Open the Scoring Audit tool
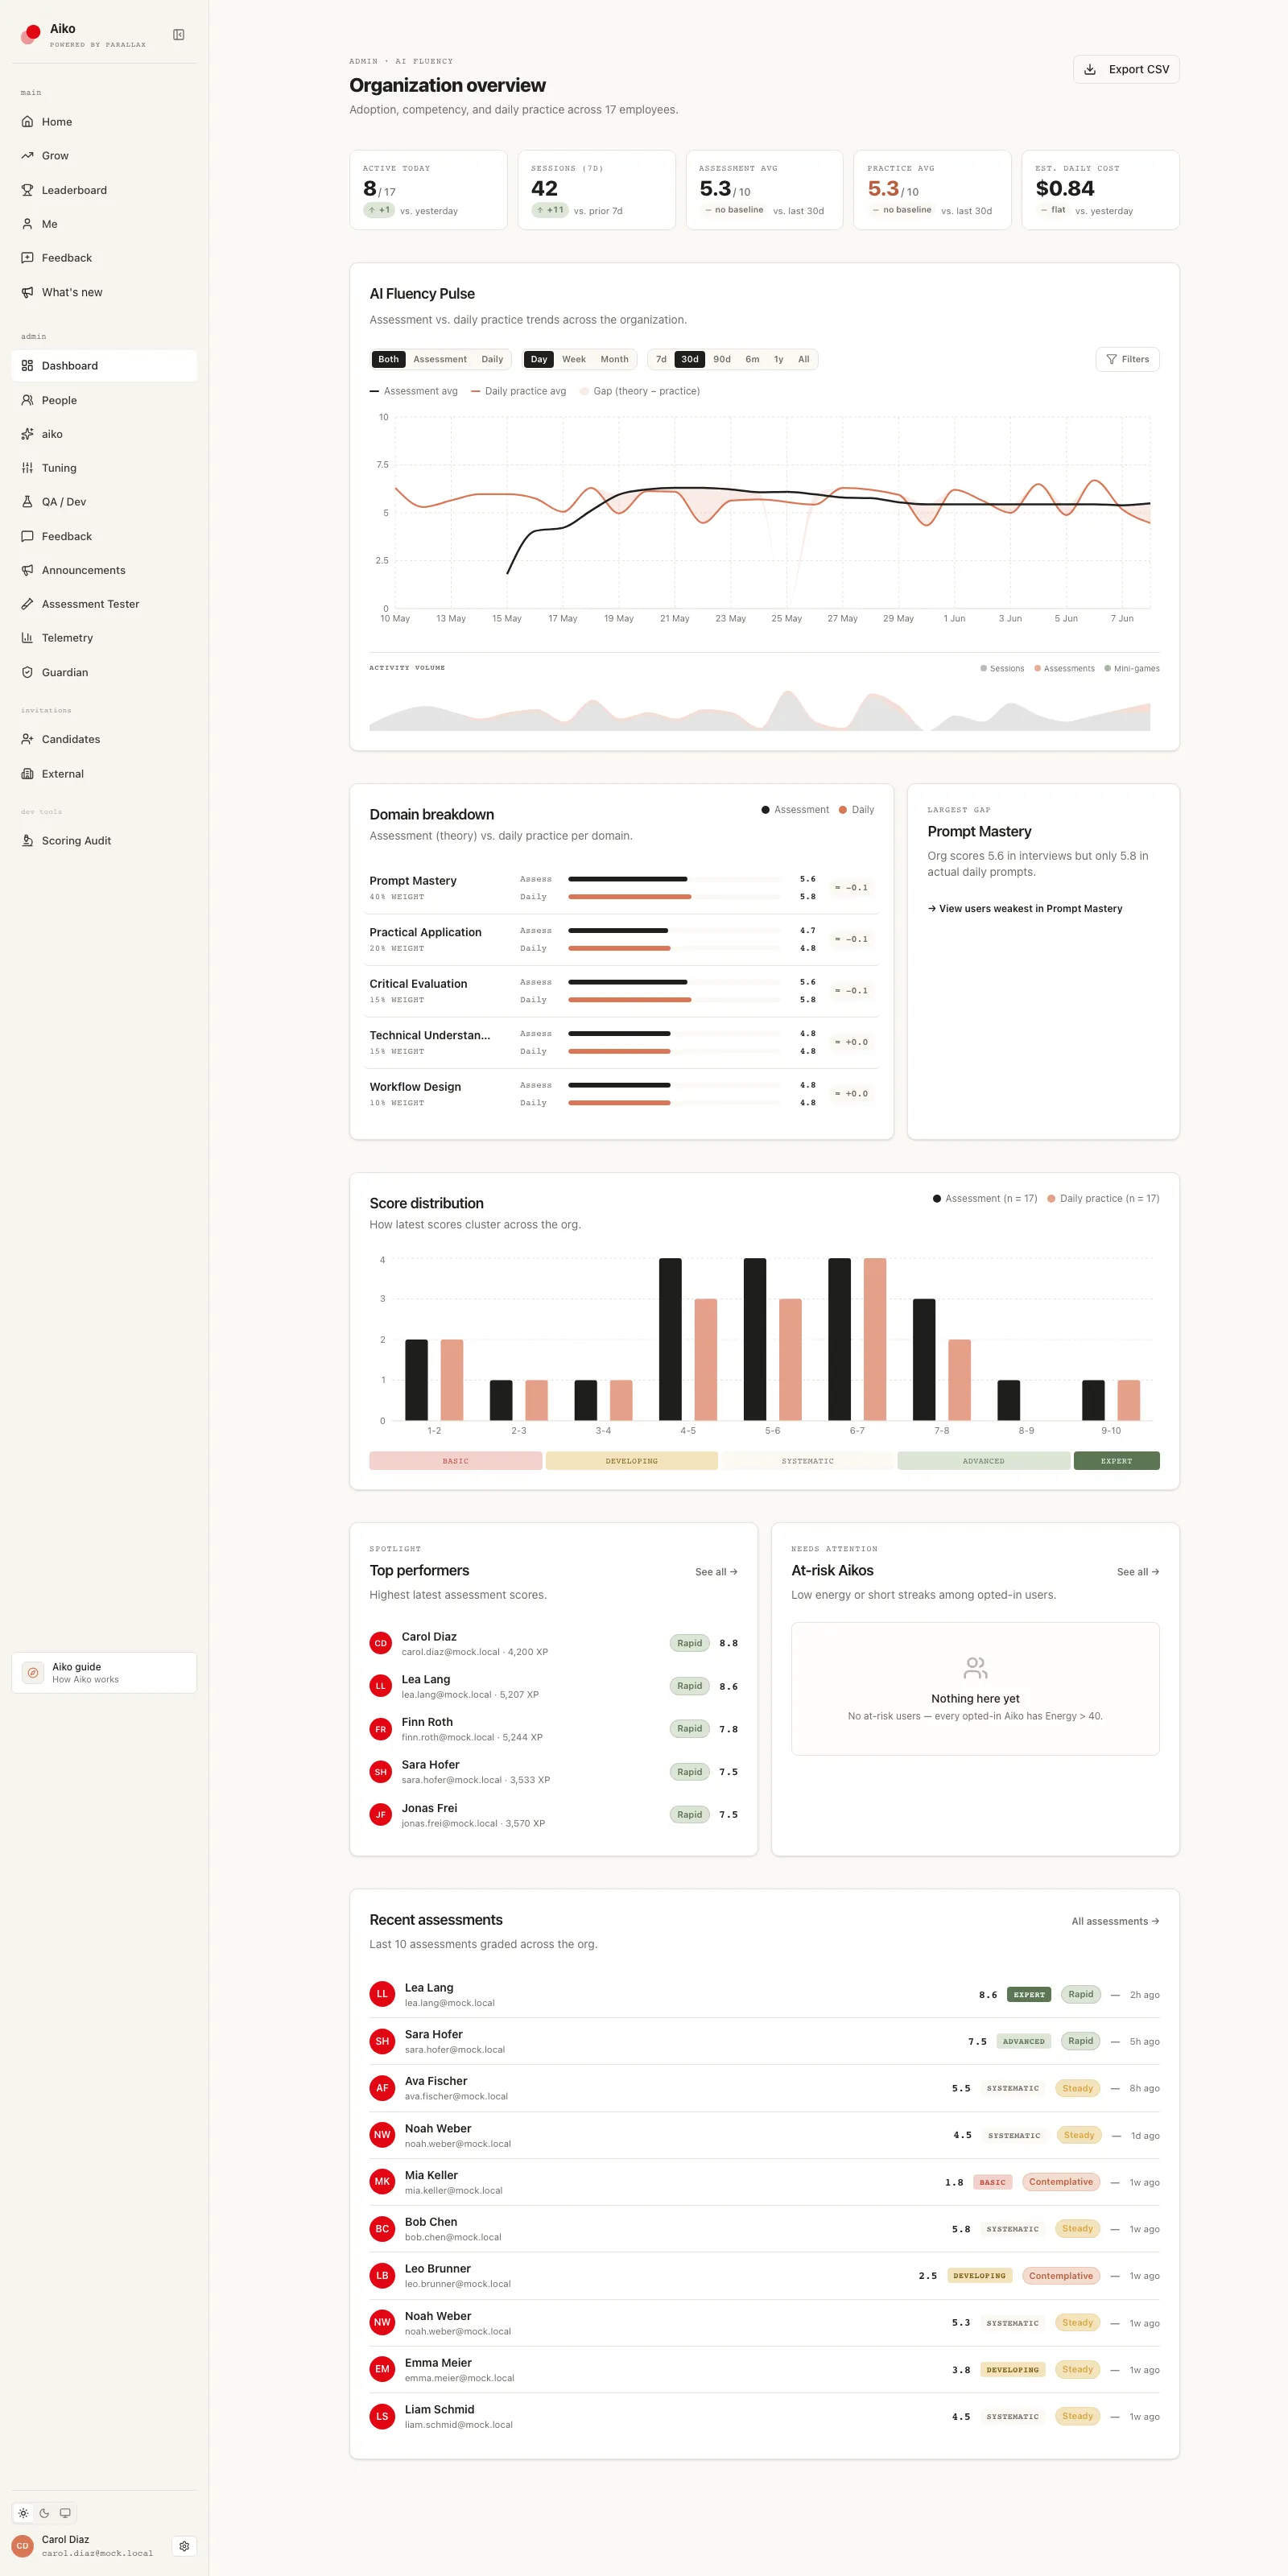This screenshot has height=2576, width=1288. (104, 841)
